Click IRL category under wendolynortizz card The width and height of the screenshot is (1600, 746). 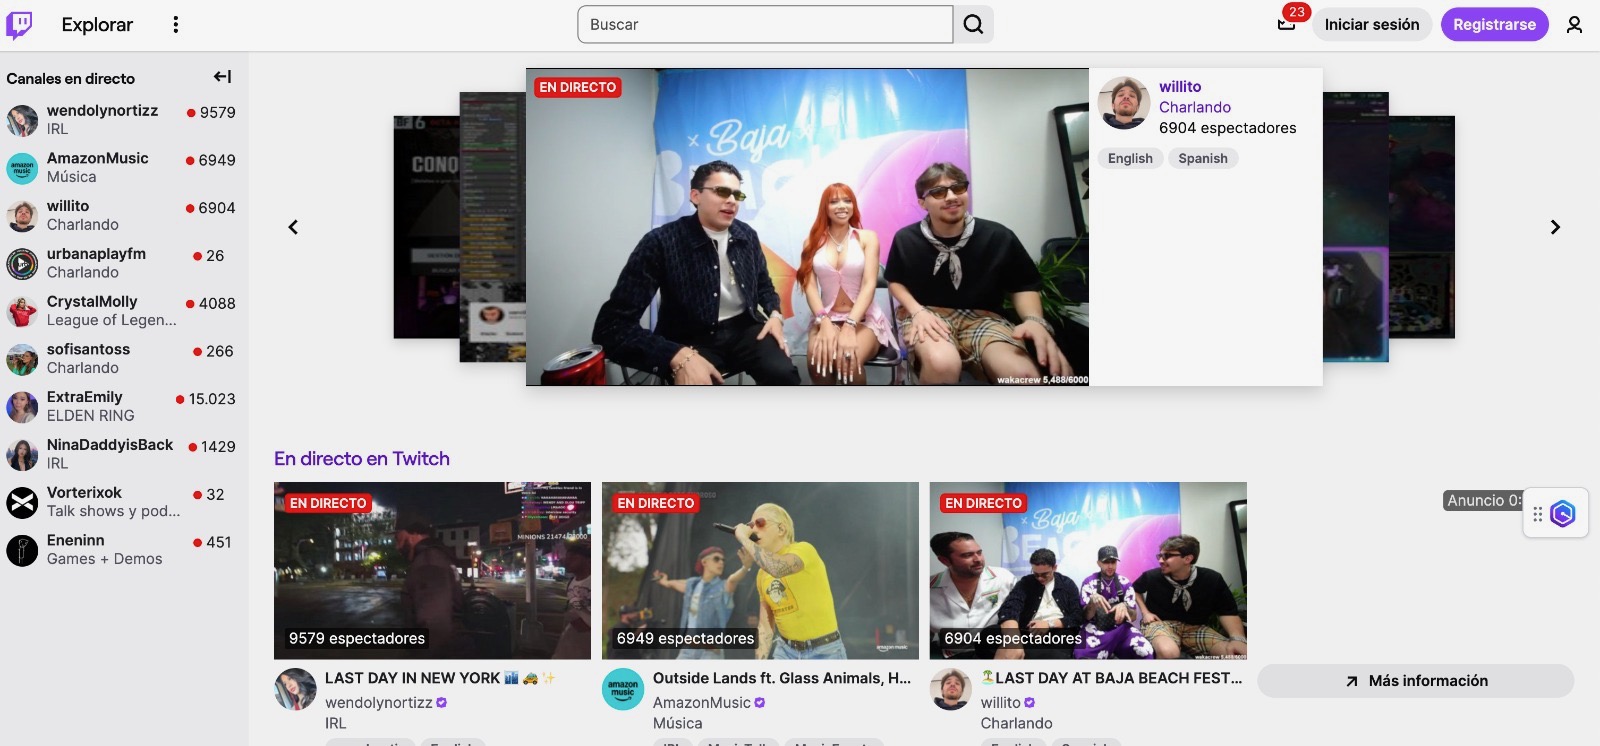336,723
